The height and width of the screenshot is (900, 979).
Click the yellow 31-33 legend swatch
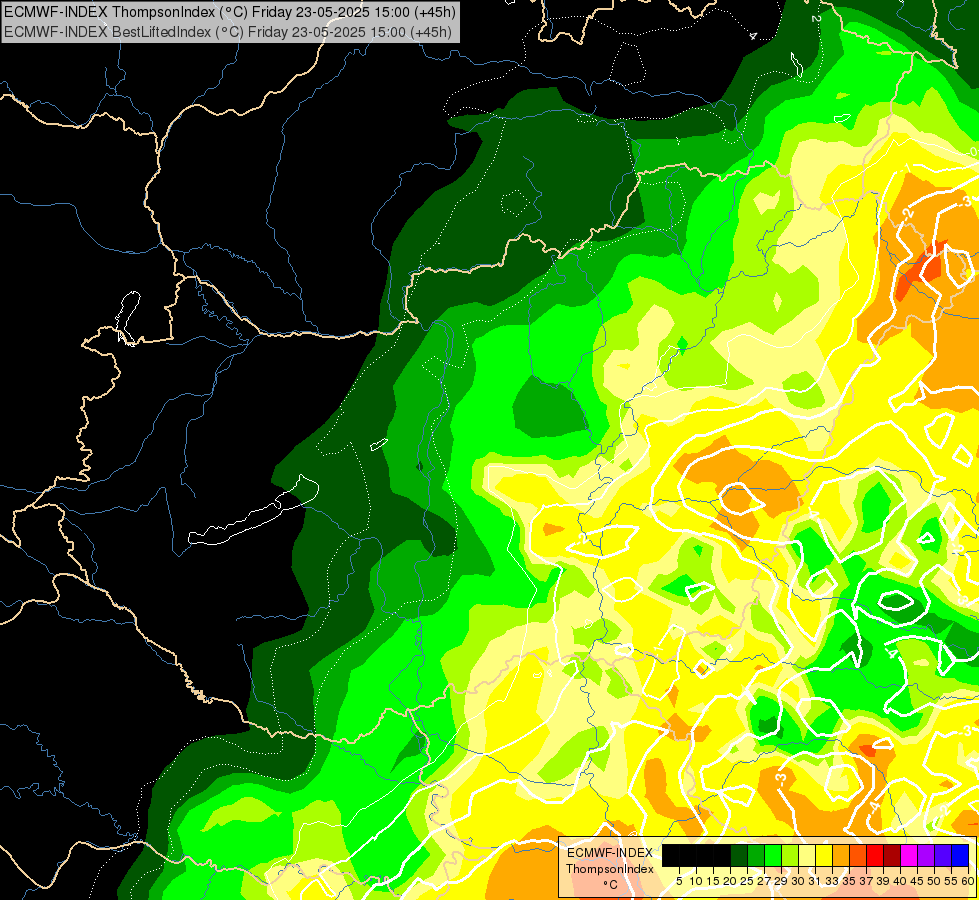click(x=824, y=856)
